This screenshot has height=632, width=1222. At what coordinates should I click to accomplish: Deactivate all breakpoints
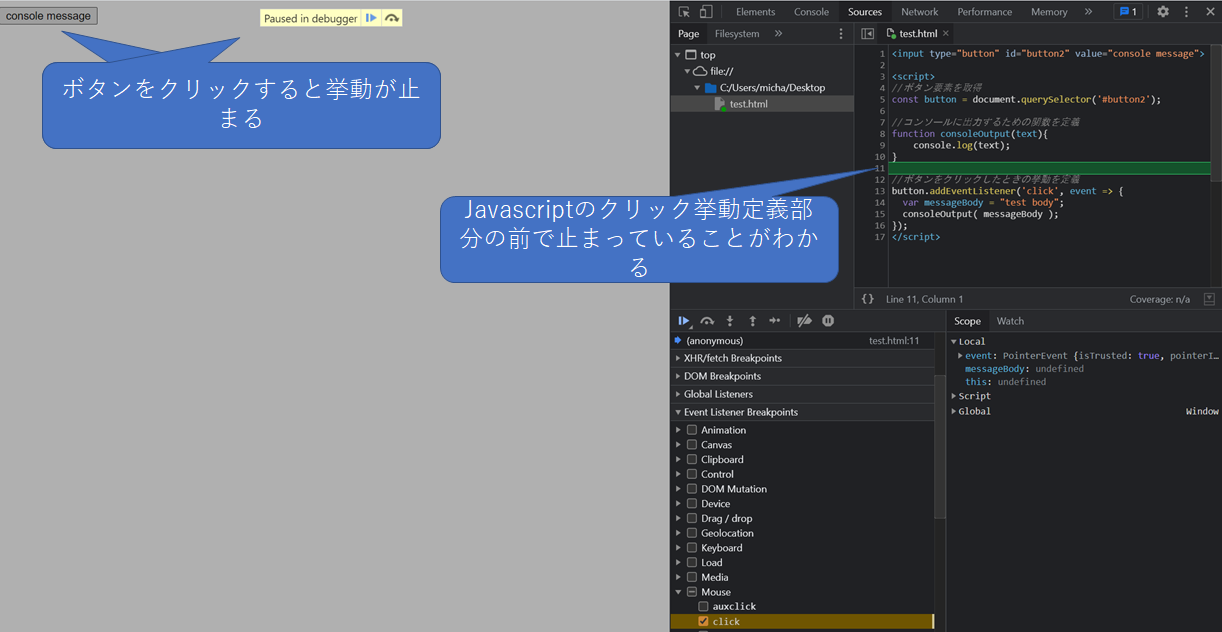coord(804,321)
